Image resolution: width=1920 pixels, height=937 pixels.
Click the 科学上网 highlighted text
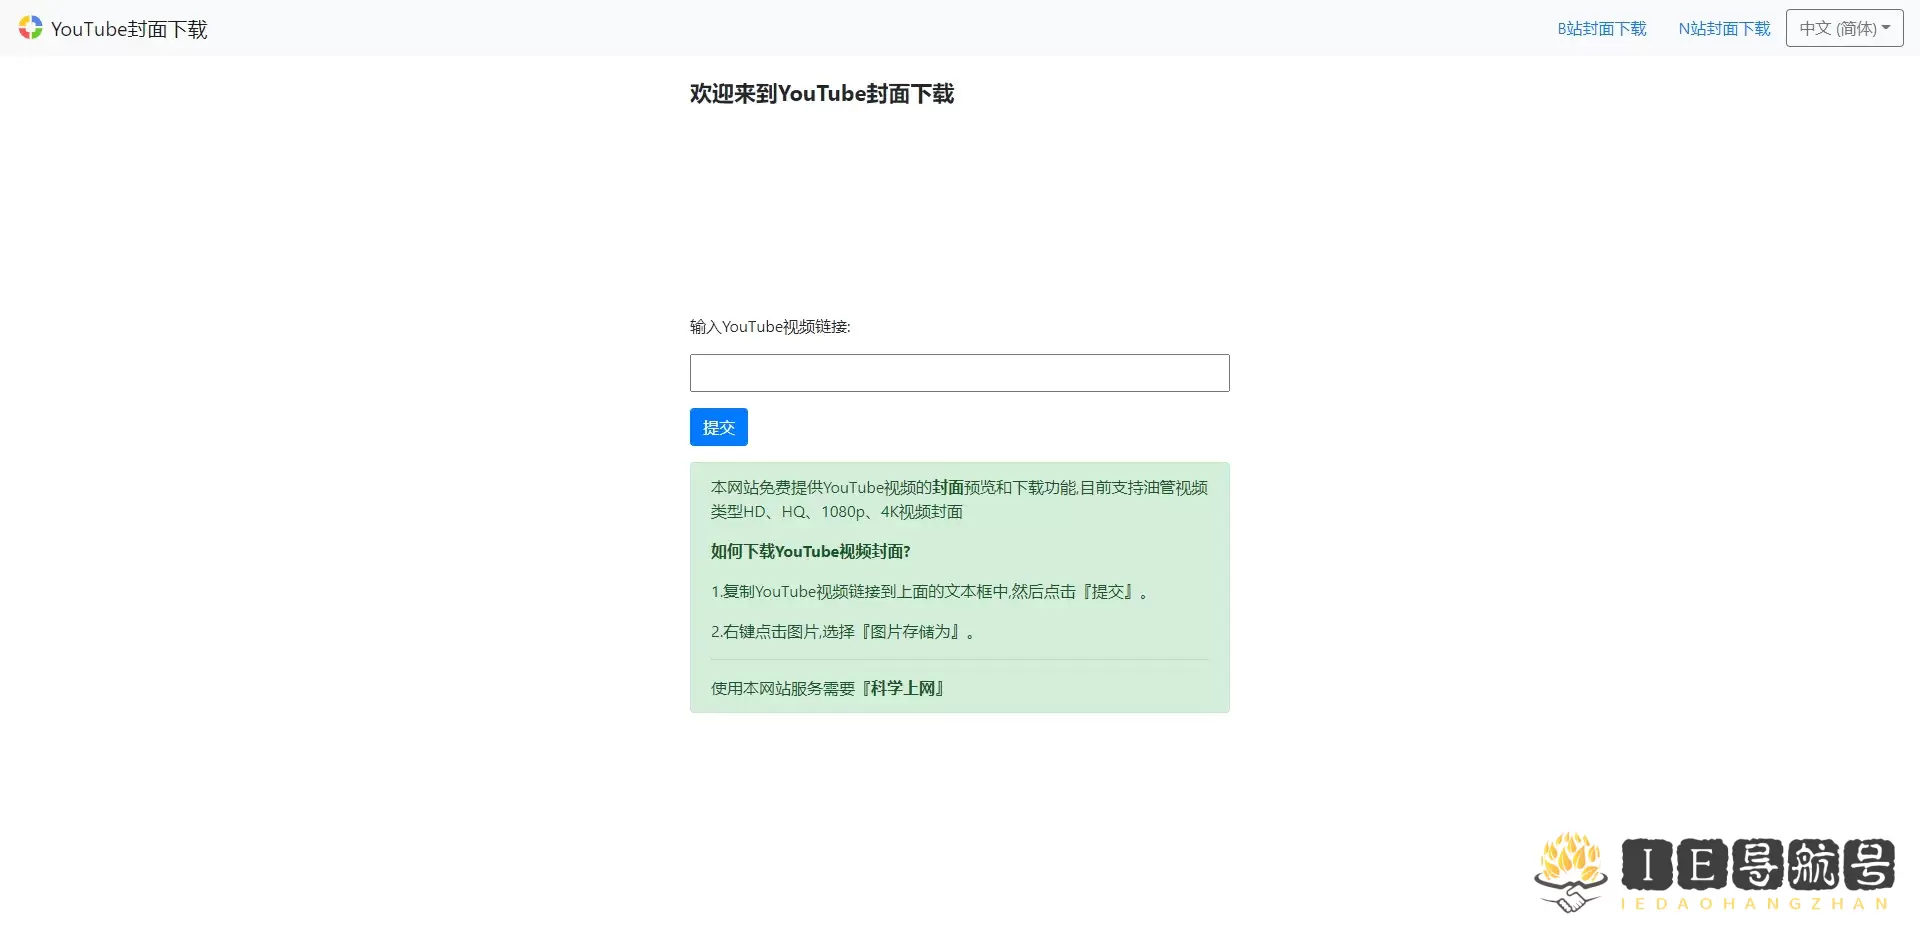(903, 688)
